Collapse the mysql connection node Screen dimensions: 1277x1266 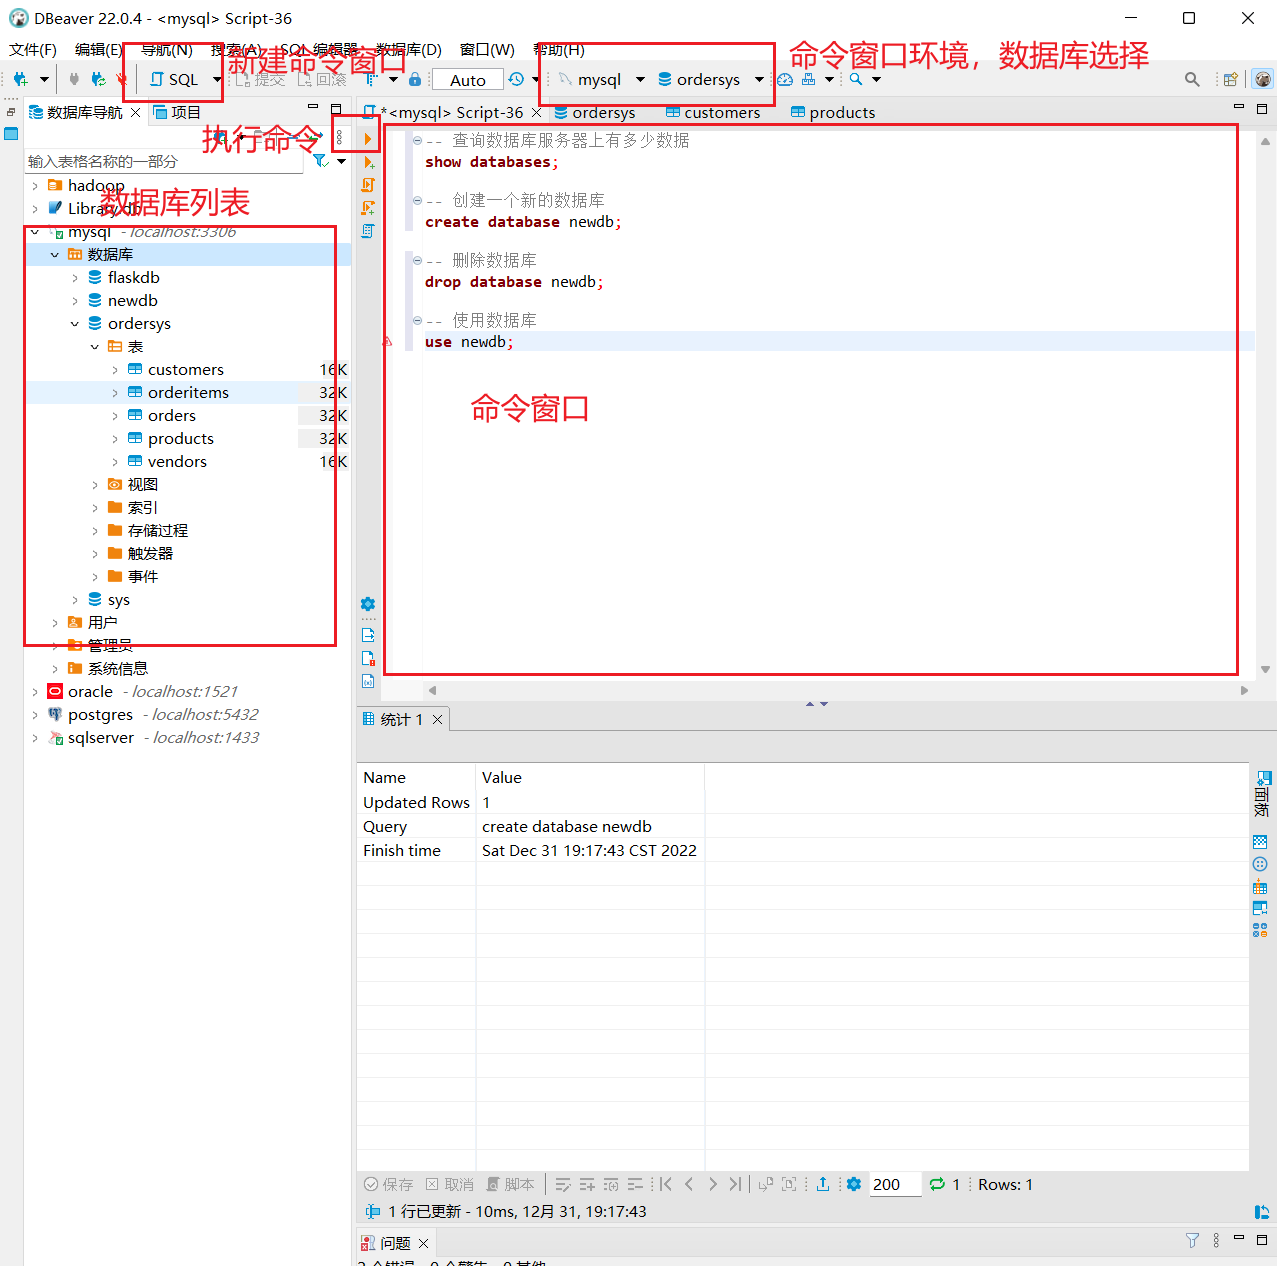click(x=35, y=231)
